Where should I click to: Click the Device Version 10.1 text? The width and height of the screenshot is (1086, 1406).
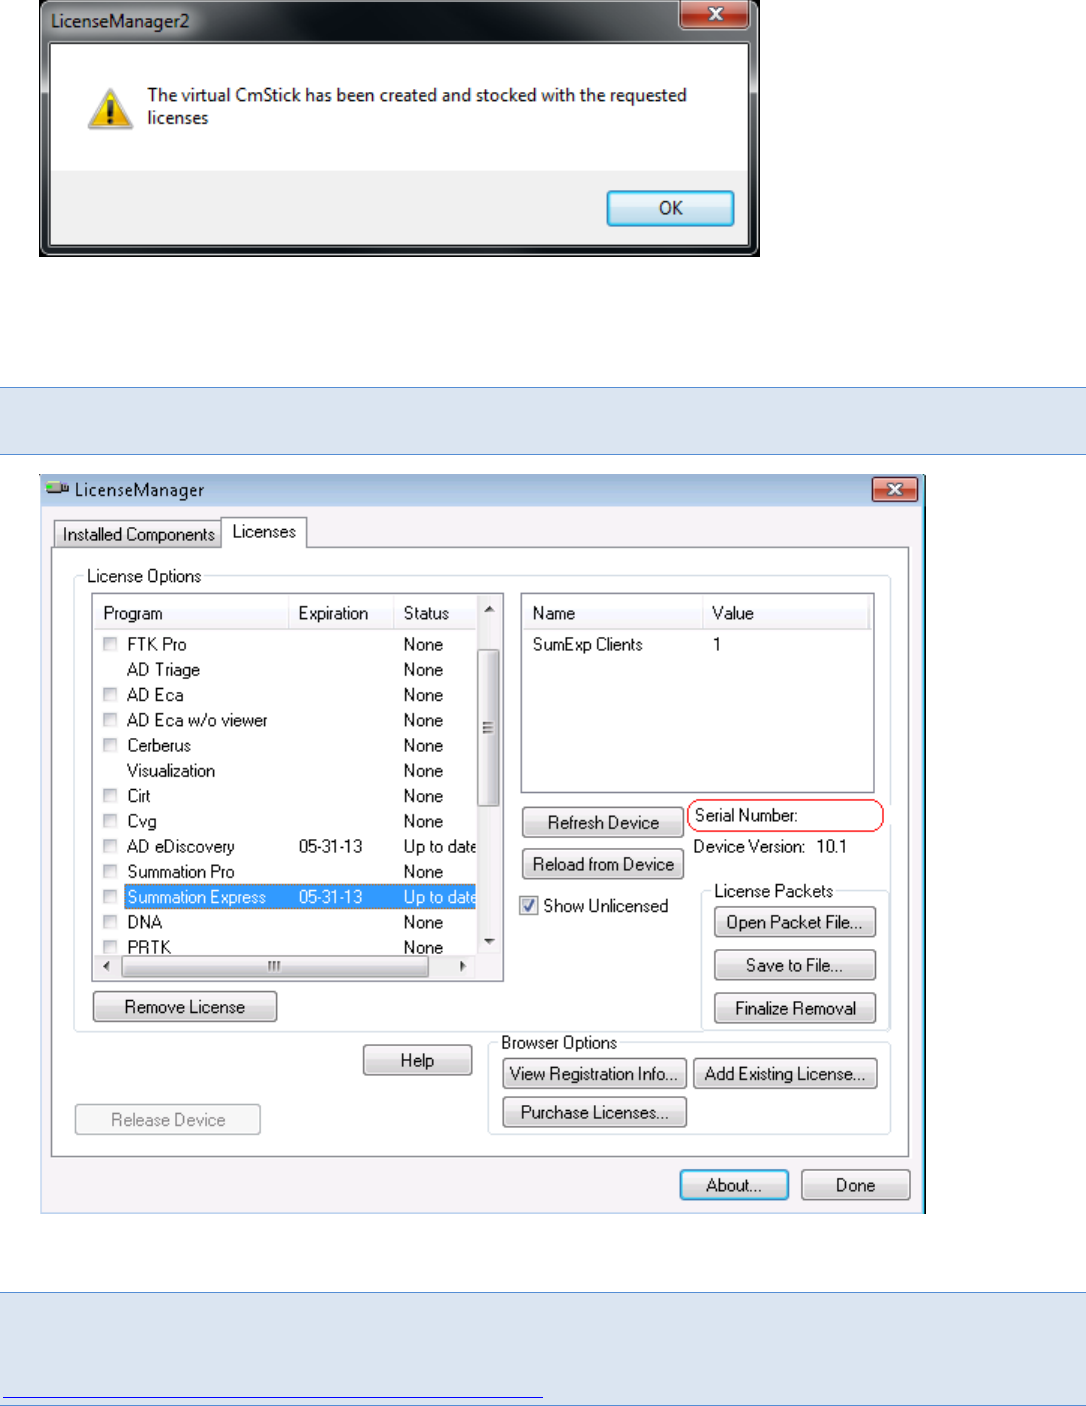[x=770, y=847]
